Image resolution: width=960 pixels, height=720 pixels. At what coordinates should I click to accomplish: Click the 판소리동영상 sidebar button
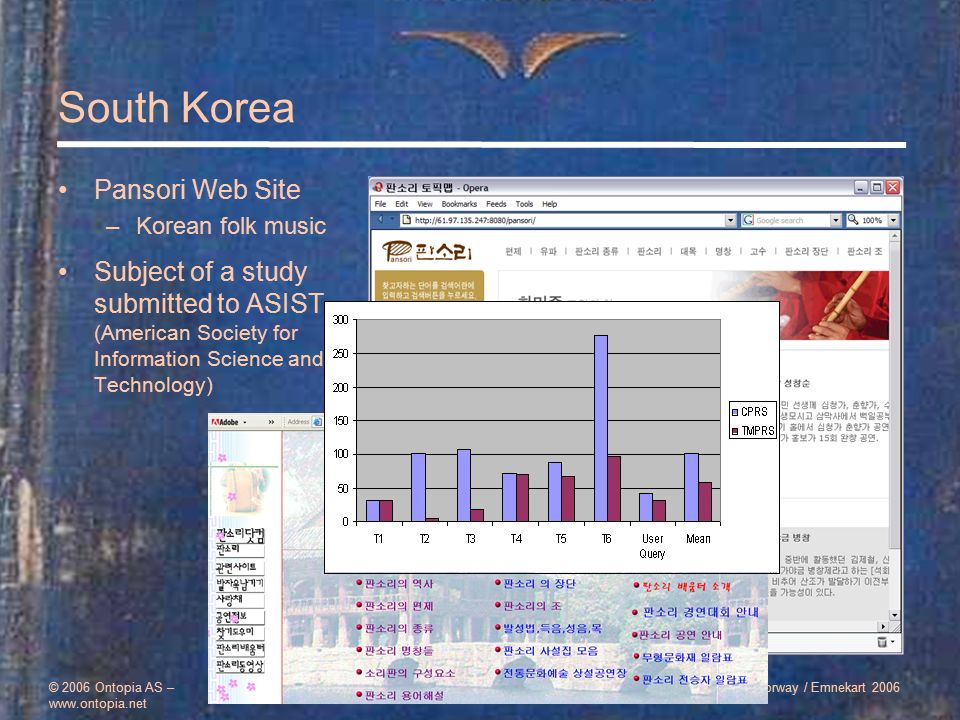click(x=239, y=666)
